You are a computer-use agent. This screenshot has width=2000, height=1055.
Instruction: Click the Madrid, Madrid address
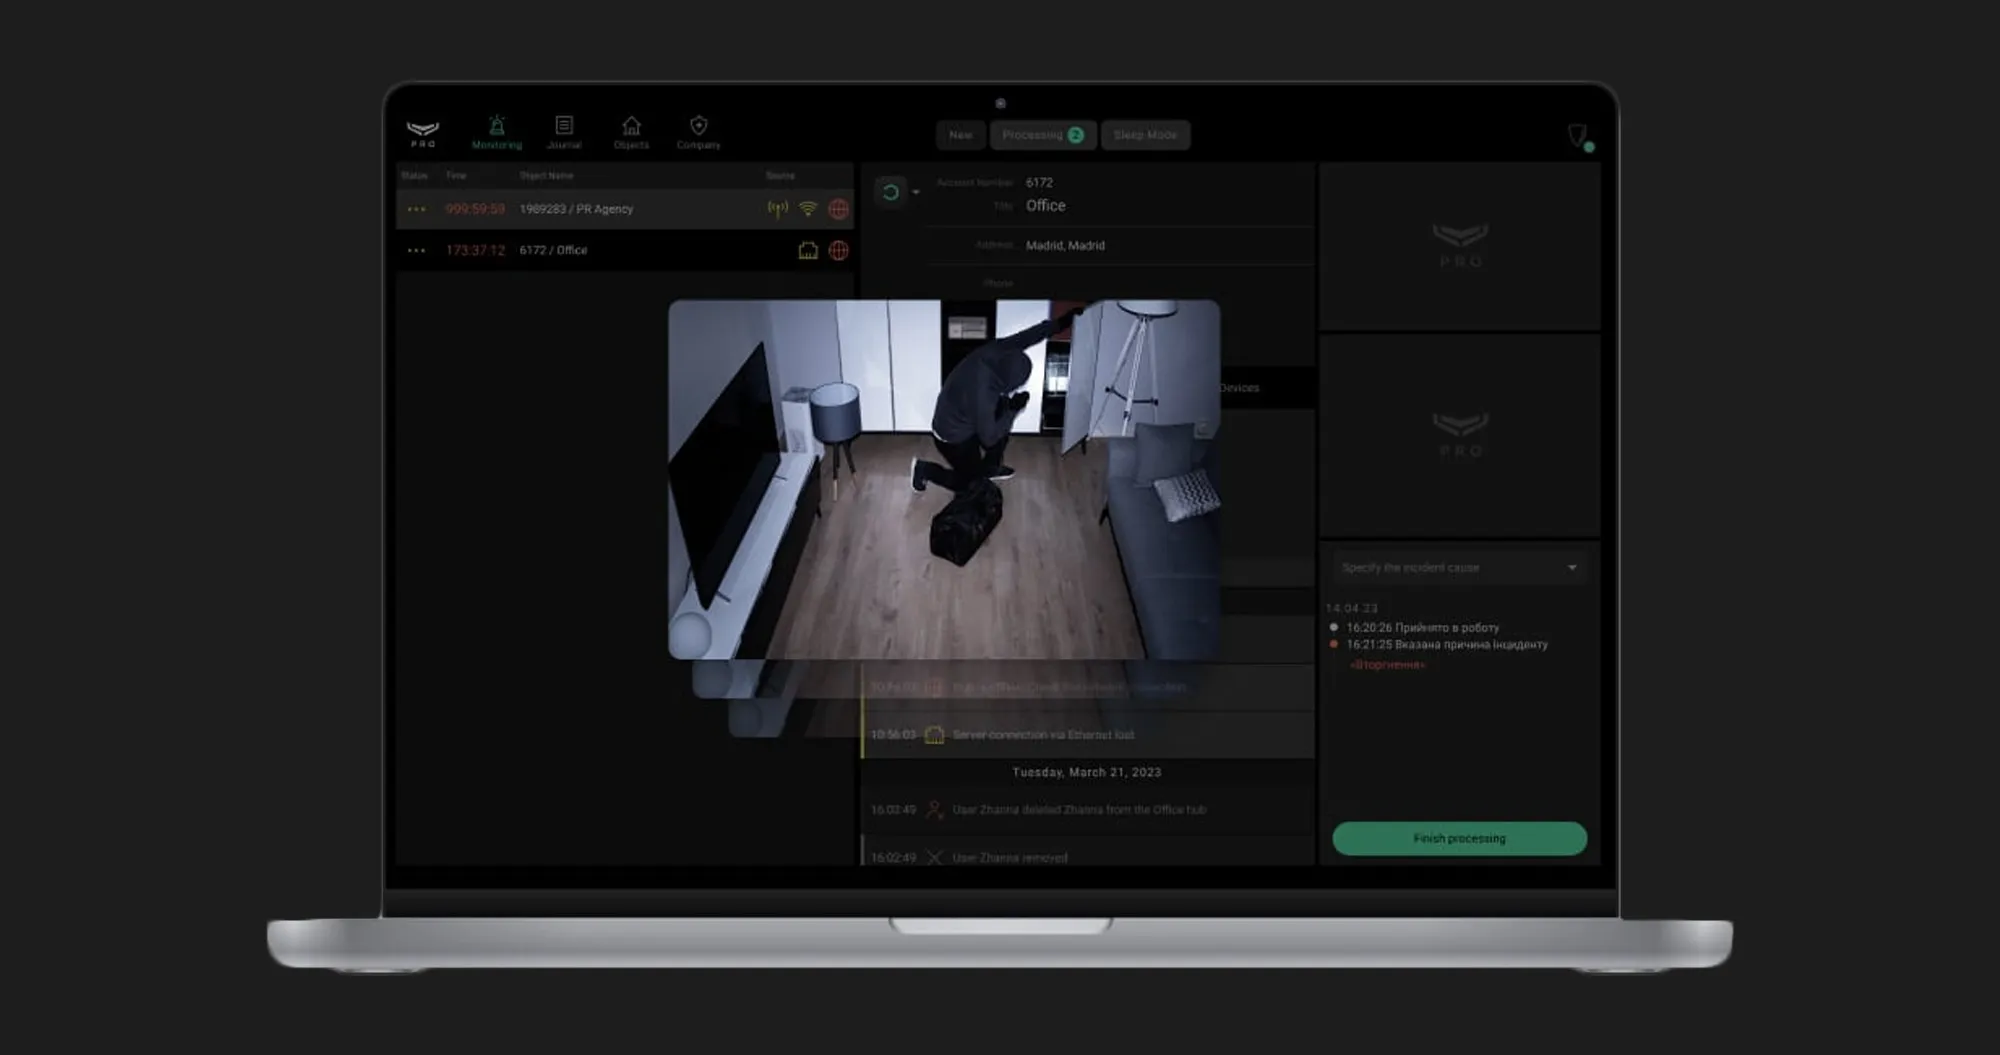[x=1065, y=245]
